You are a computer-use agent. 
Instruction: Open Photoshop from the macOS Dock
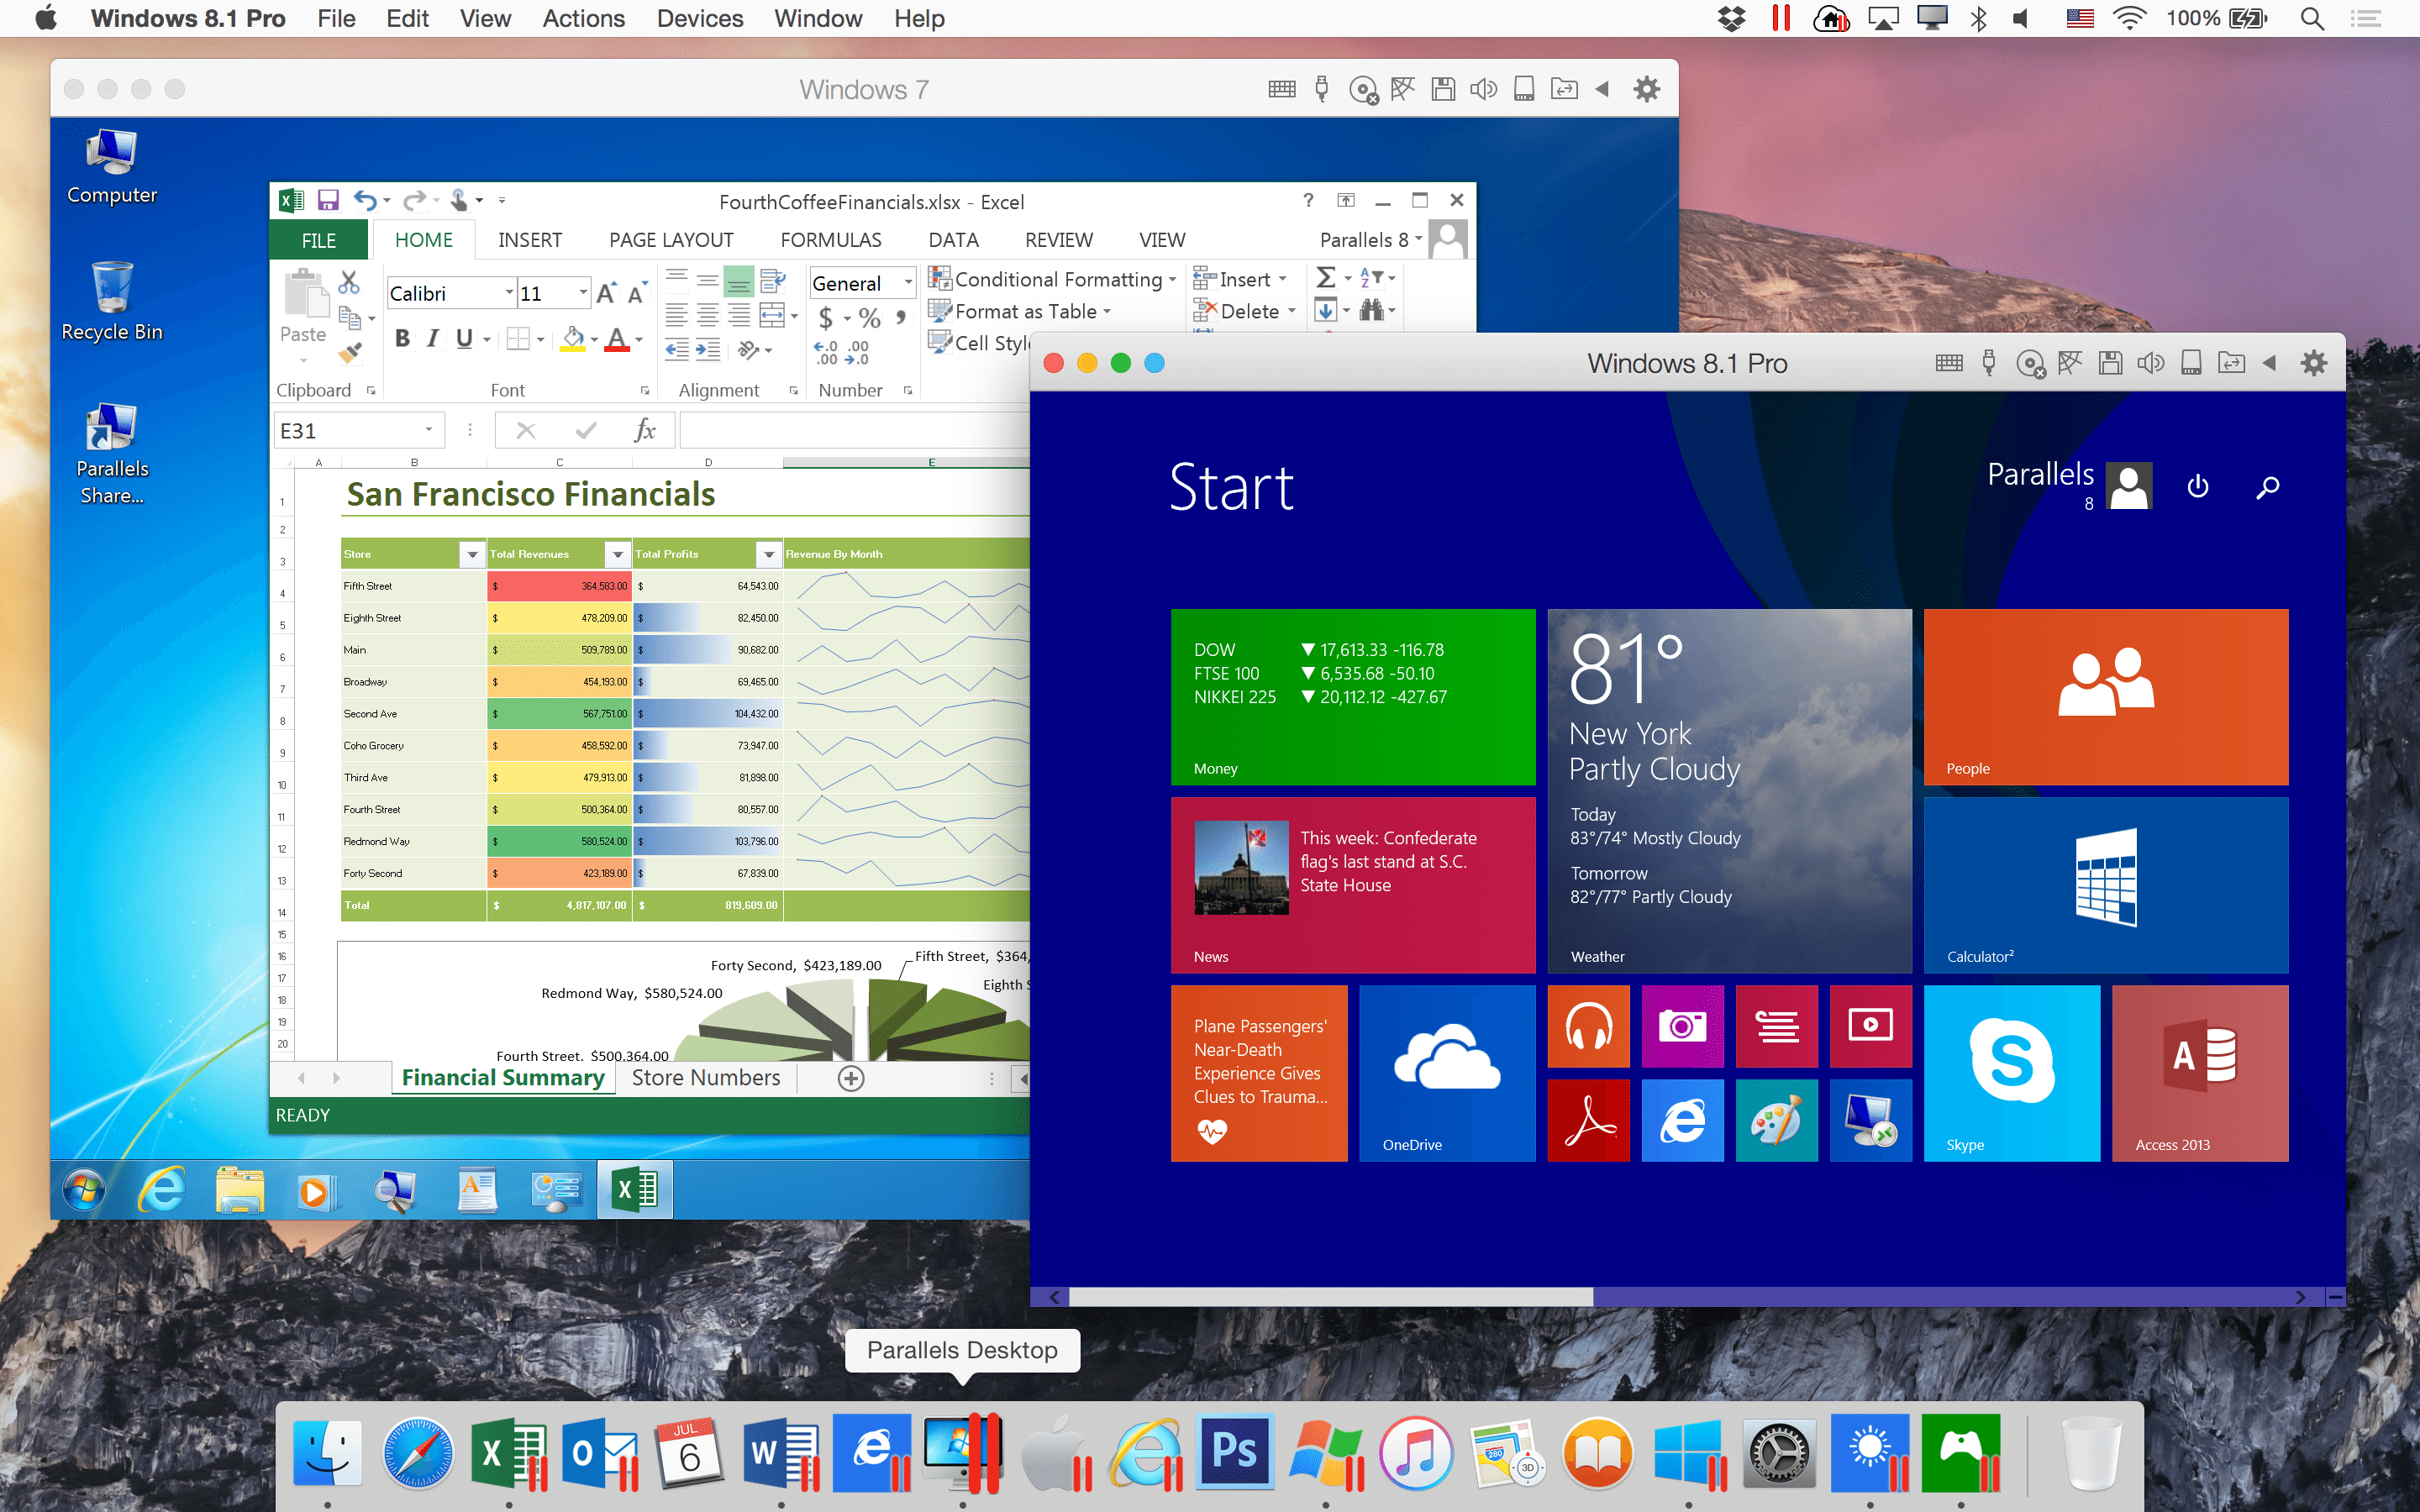tap(1236, 1452)
